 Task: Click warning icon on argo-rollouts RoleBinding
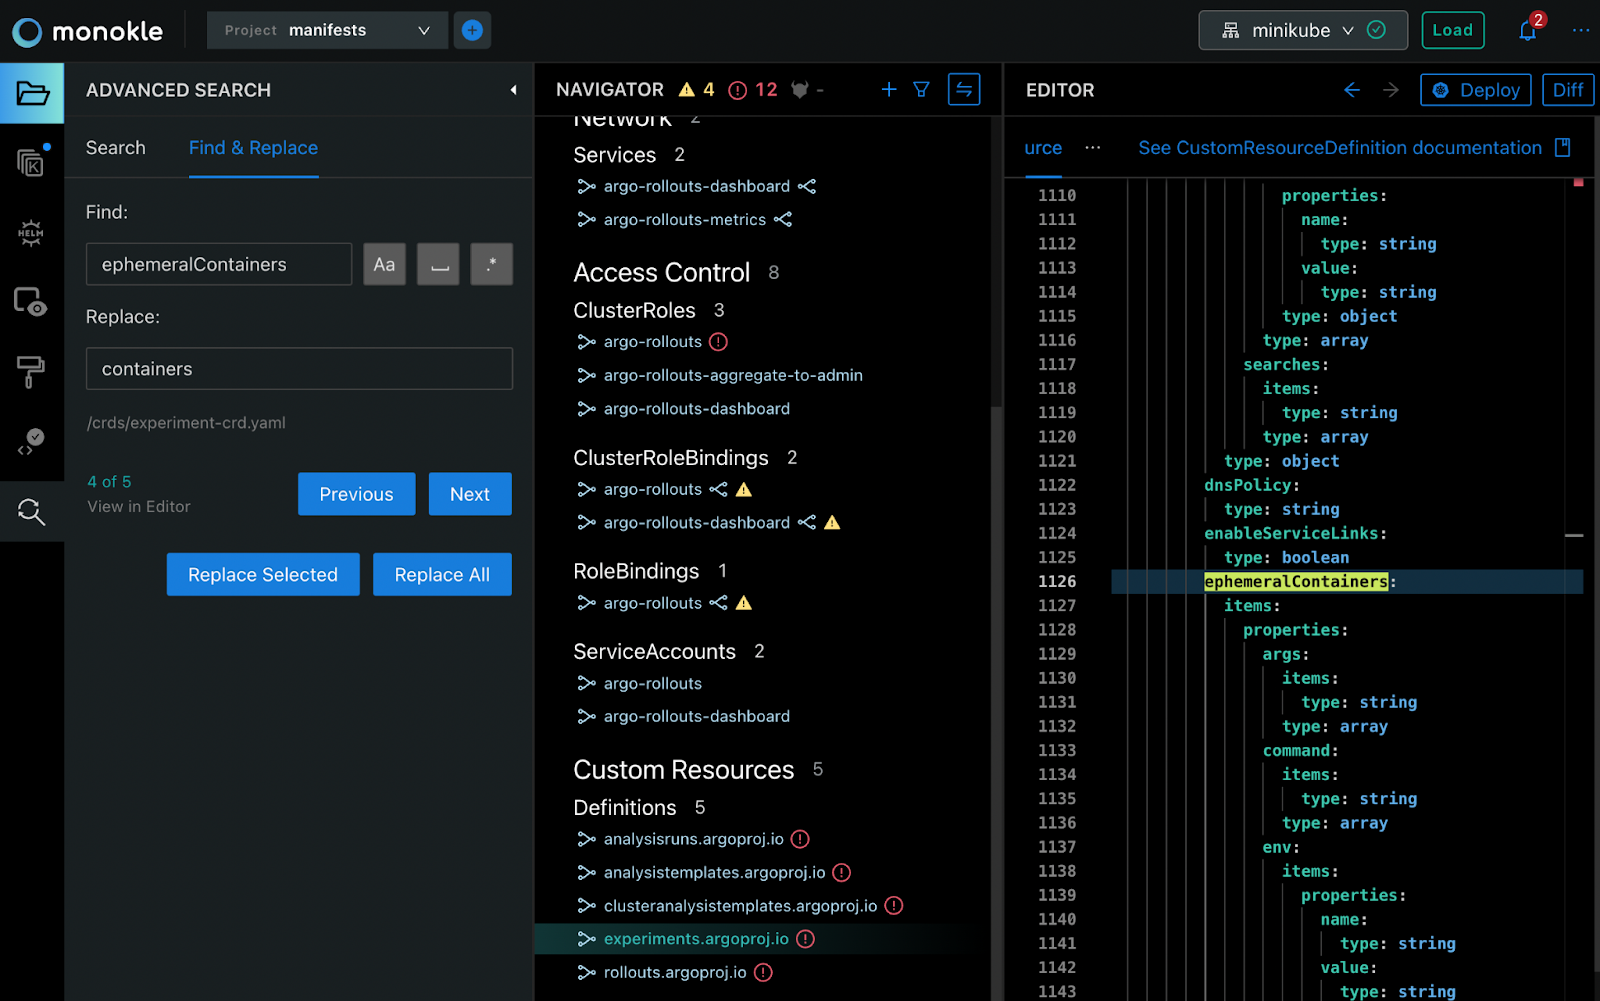(744, 603)
